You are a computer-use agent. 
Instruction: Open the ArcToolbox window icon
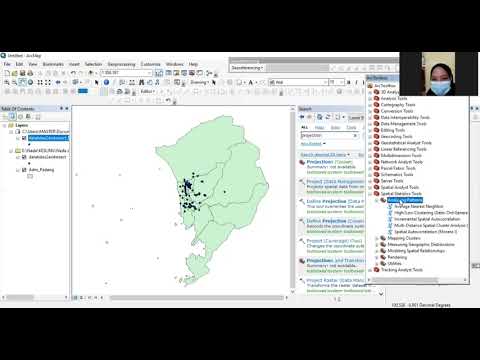pos(192,73)
